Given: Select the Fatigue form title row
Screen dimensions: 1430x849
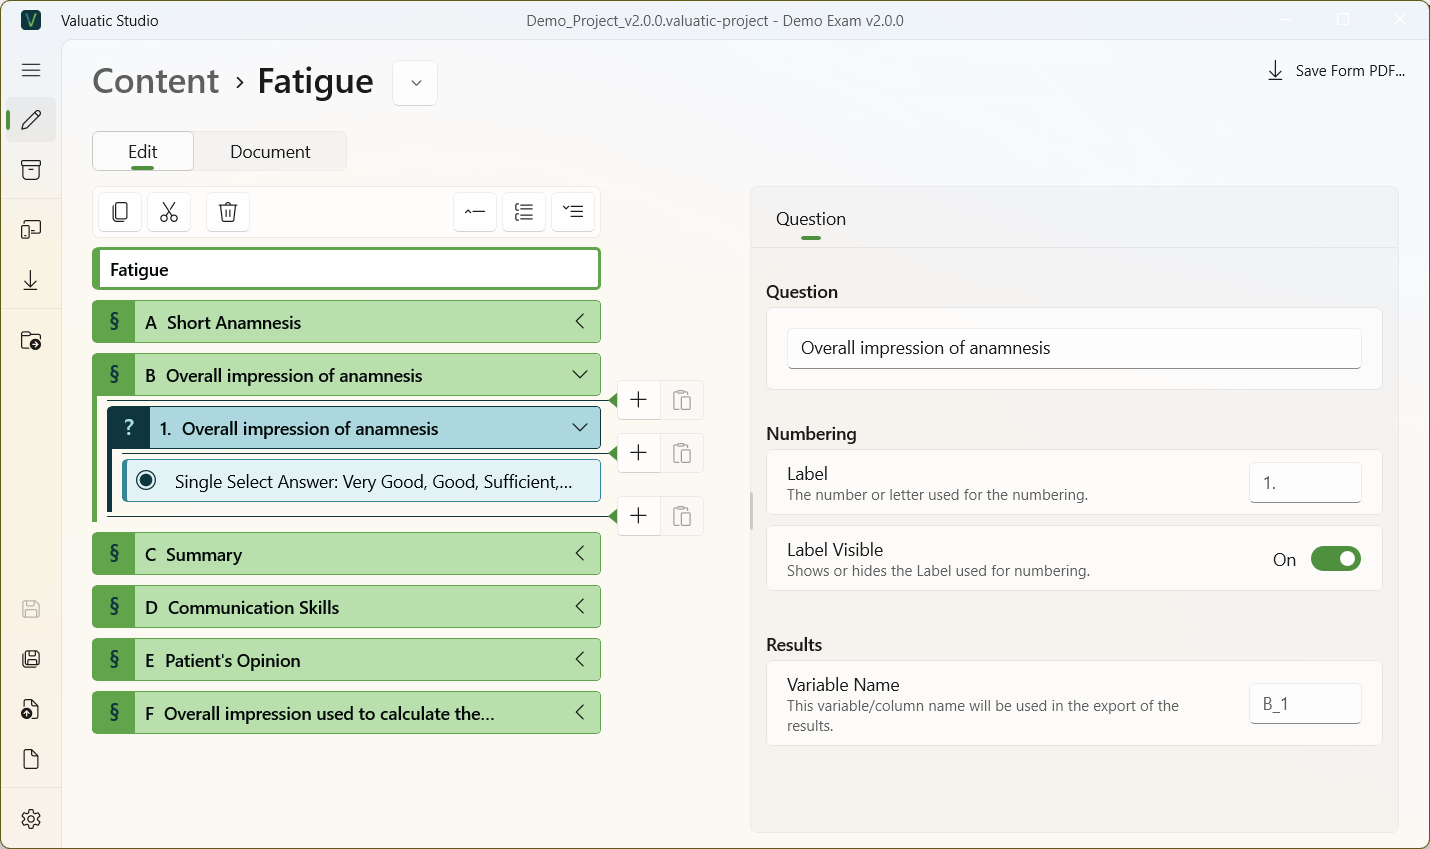Looking at the screenshot, I should 346,269.
